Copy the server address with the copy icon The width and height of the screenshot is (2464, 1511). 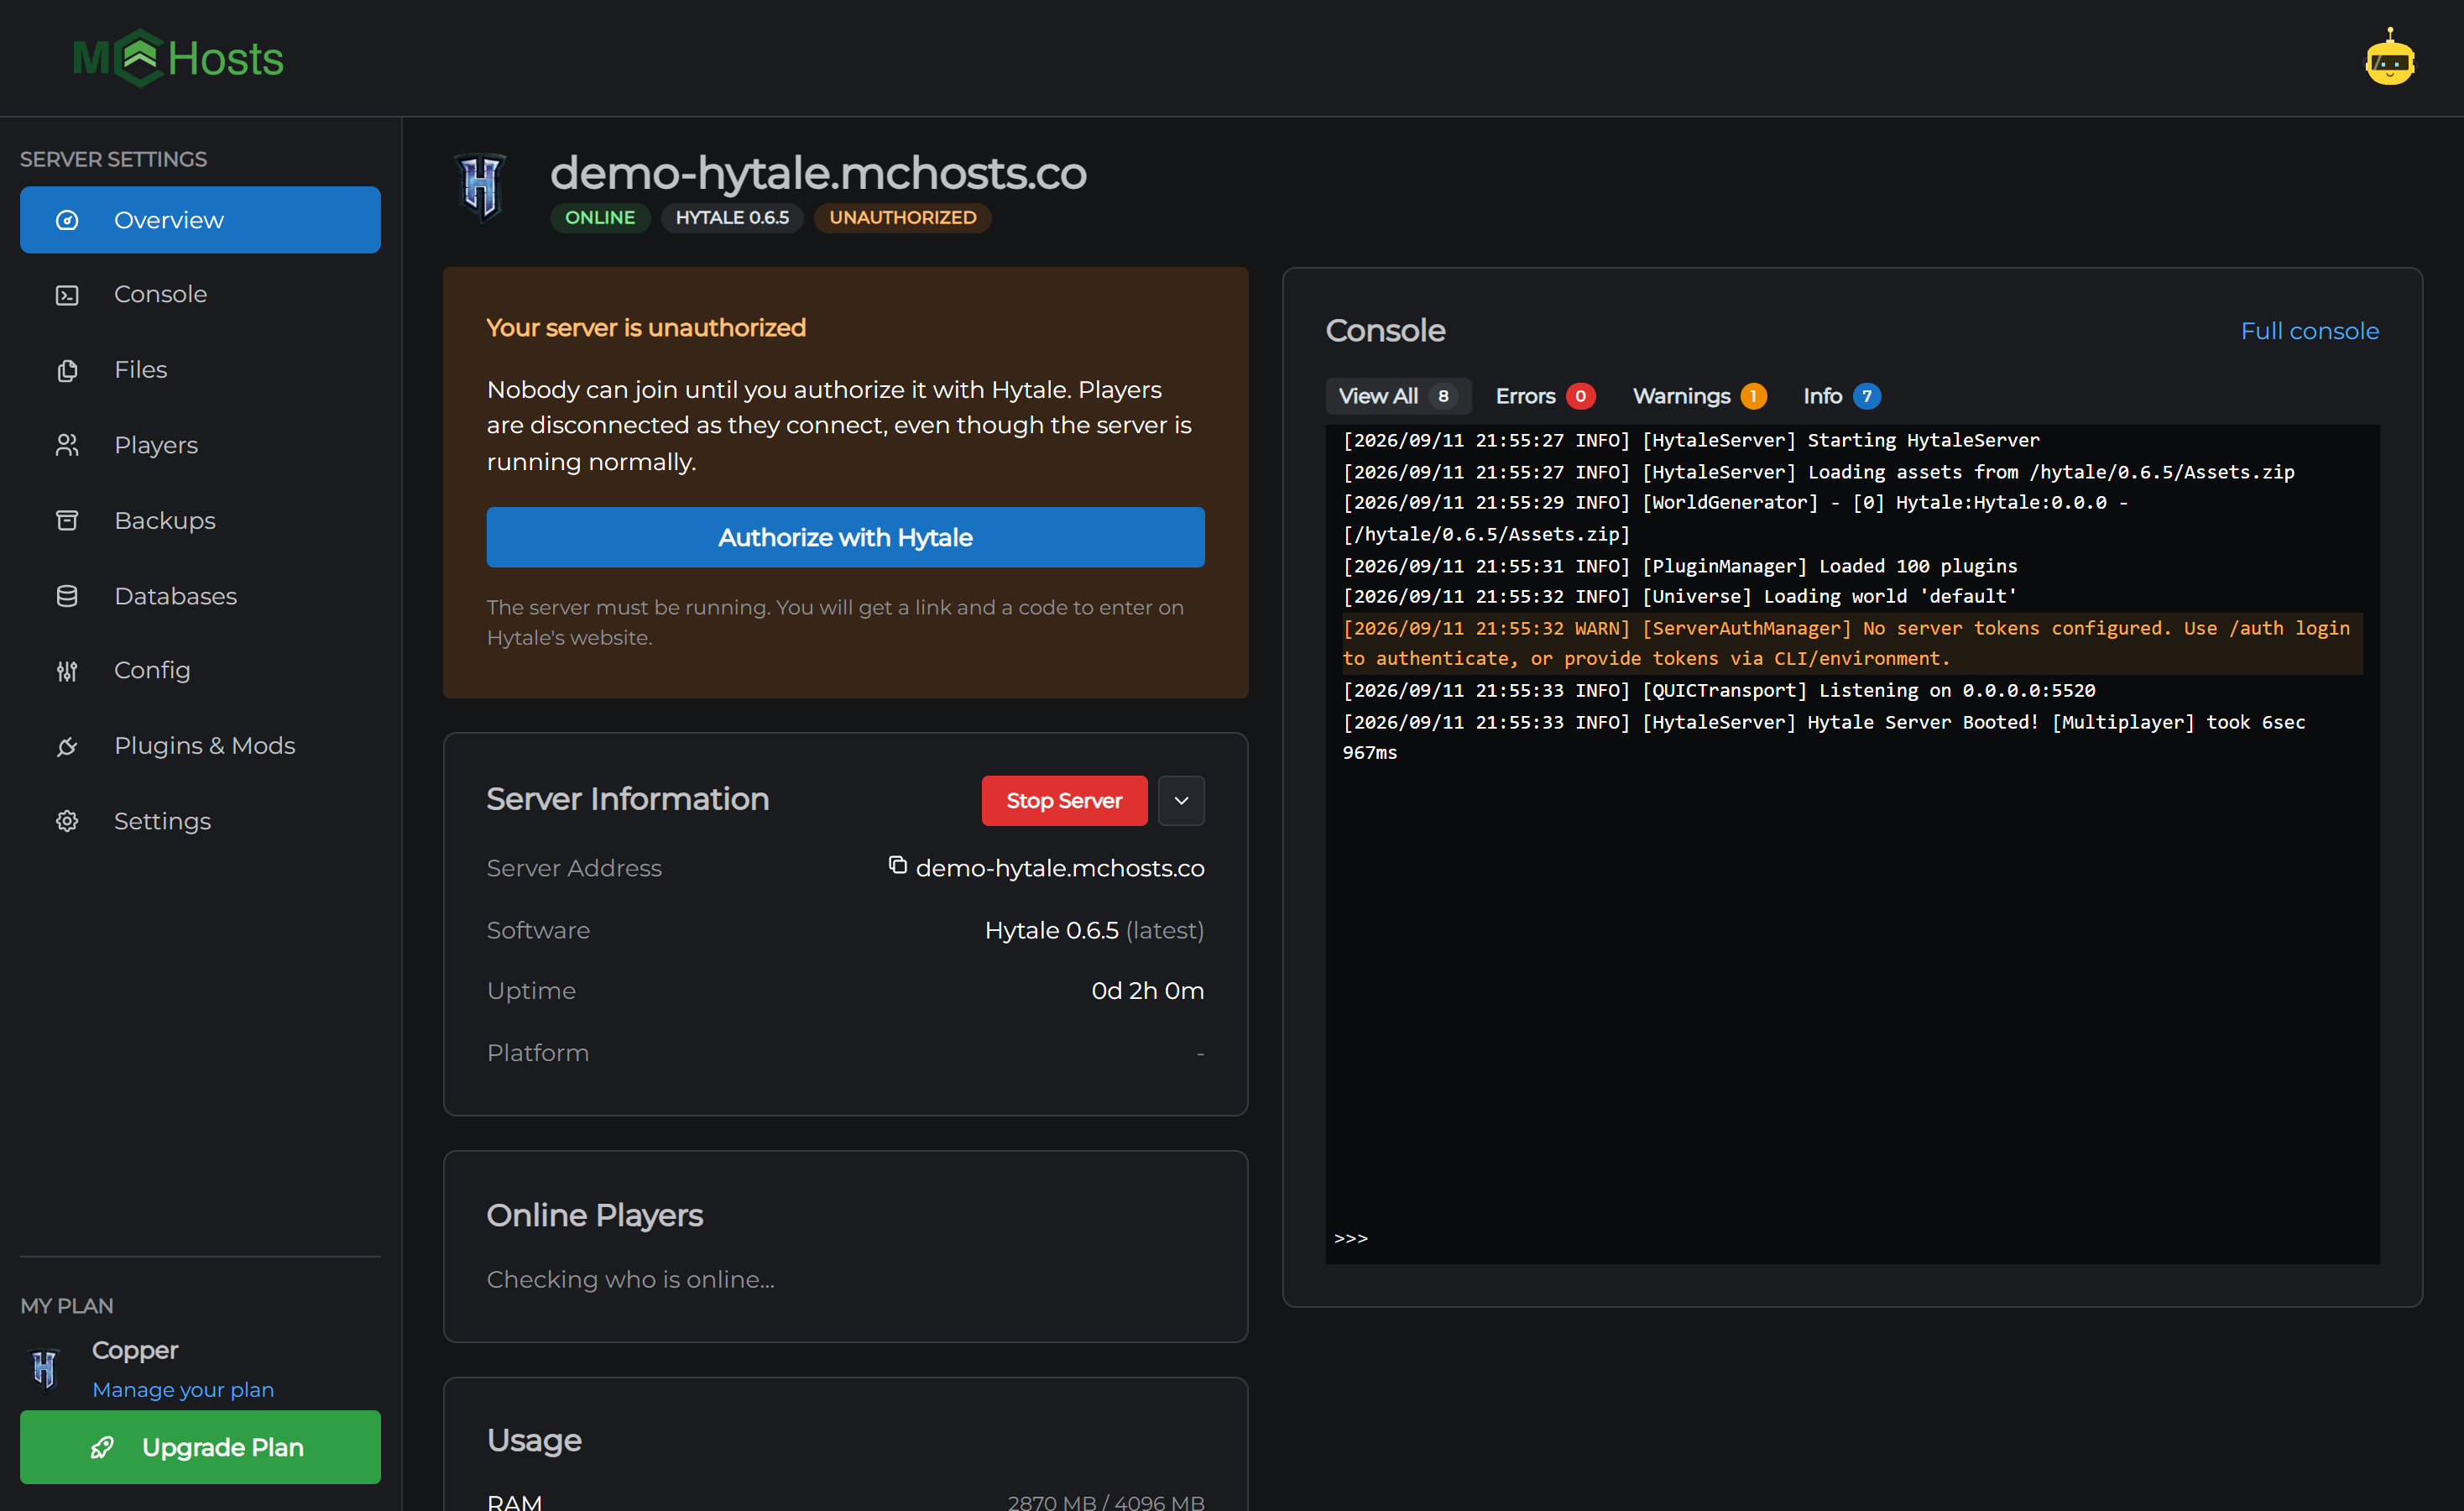tap(897, 865)
